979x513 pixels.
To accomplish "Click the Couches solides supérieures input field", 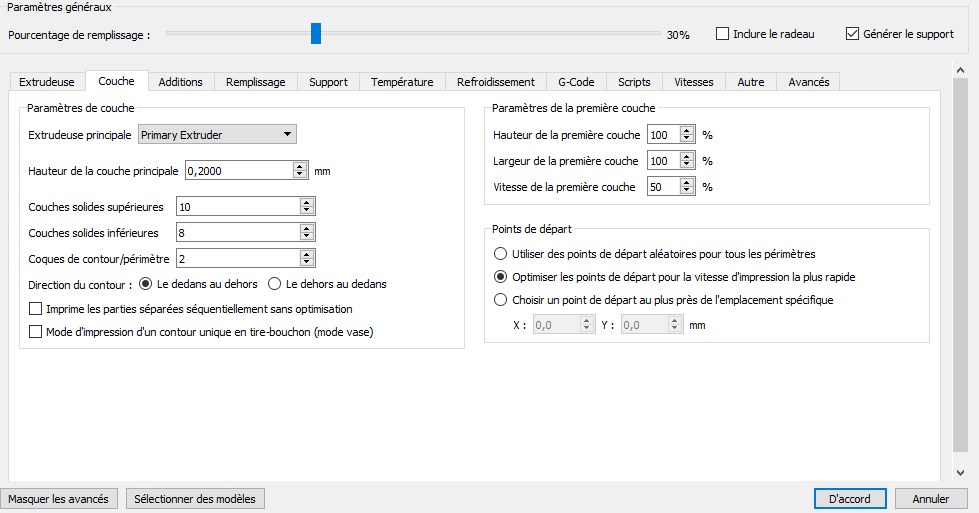I will click(x=236, y=207).
